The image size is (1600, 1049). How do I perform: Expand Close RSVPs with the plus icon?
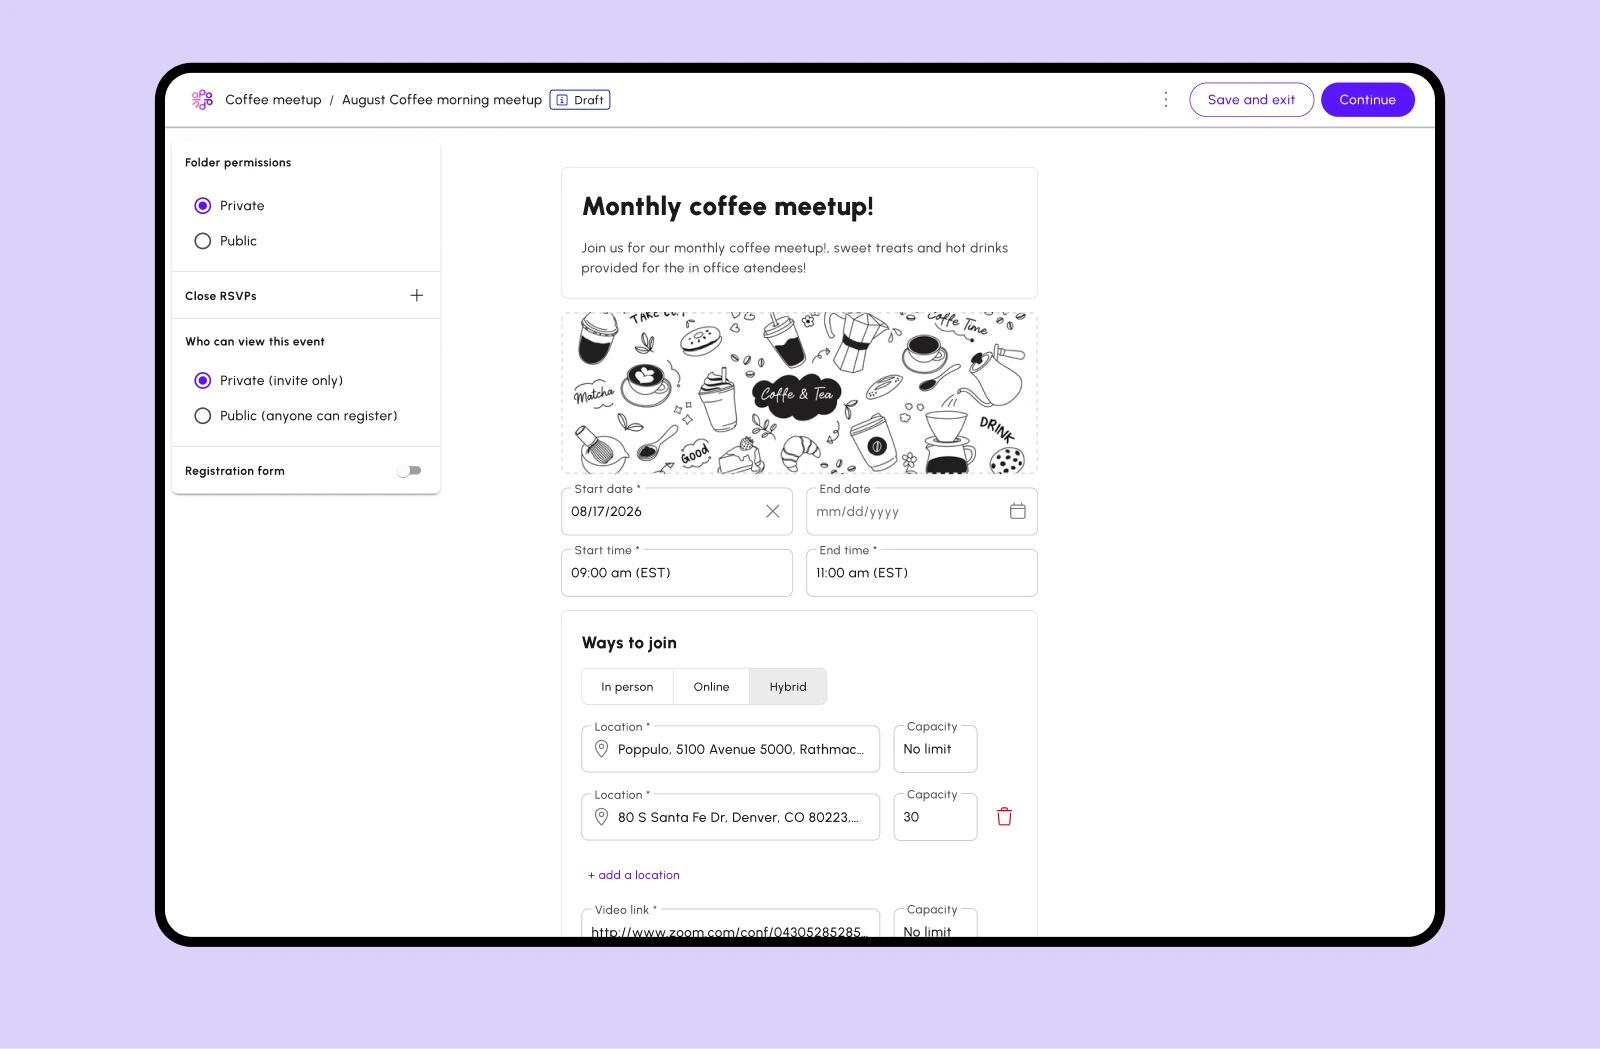coord(417,295)
